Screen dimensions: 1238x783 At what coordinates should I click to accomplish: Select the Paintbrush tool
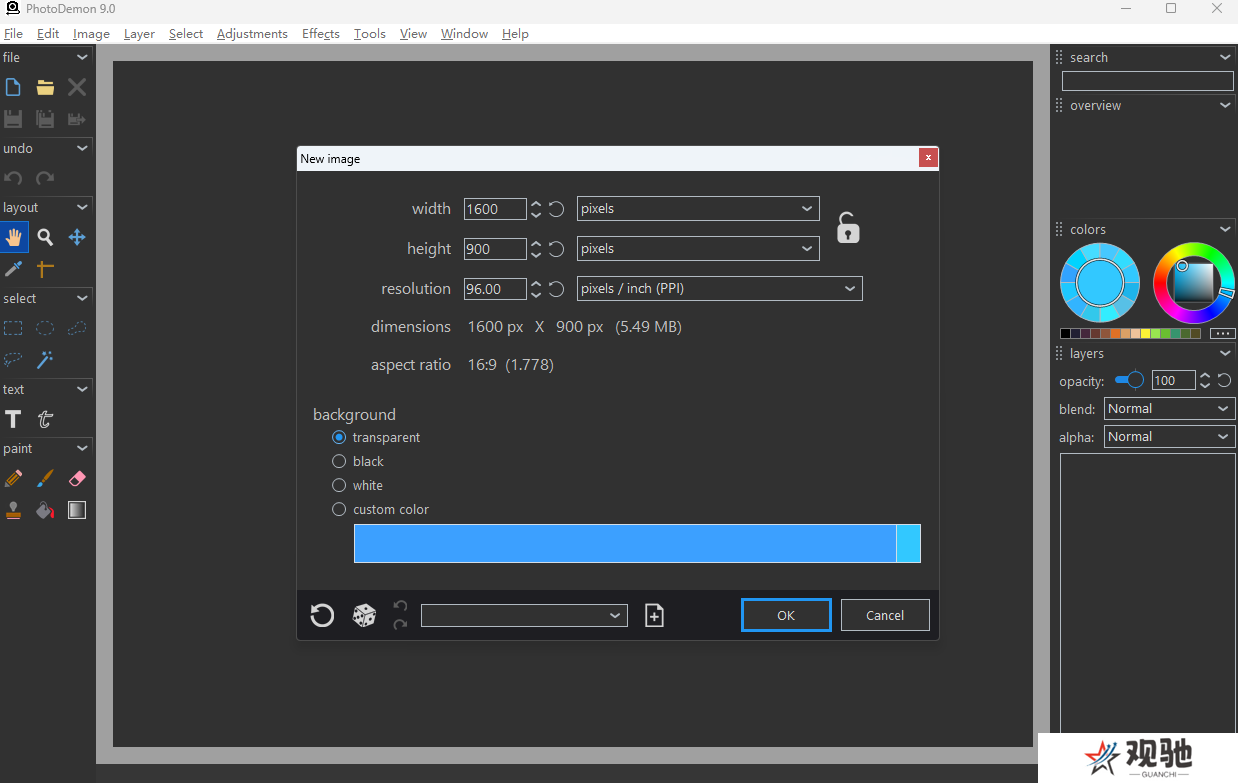pyautogui.click(x=45, y=478)
